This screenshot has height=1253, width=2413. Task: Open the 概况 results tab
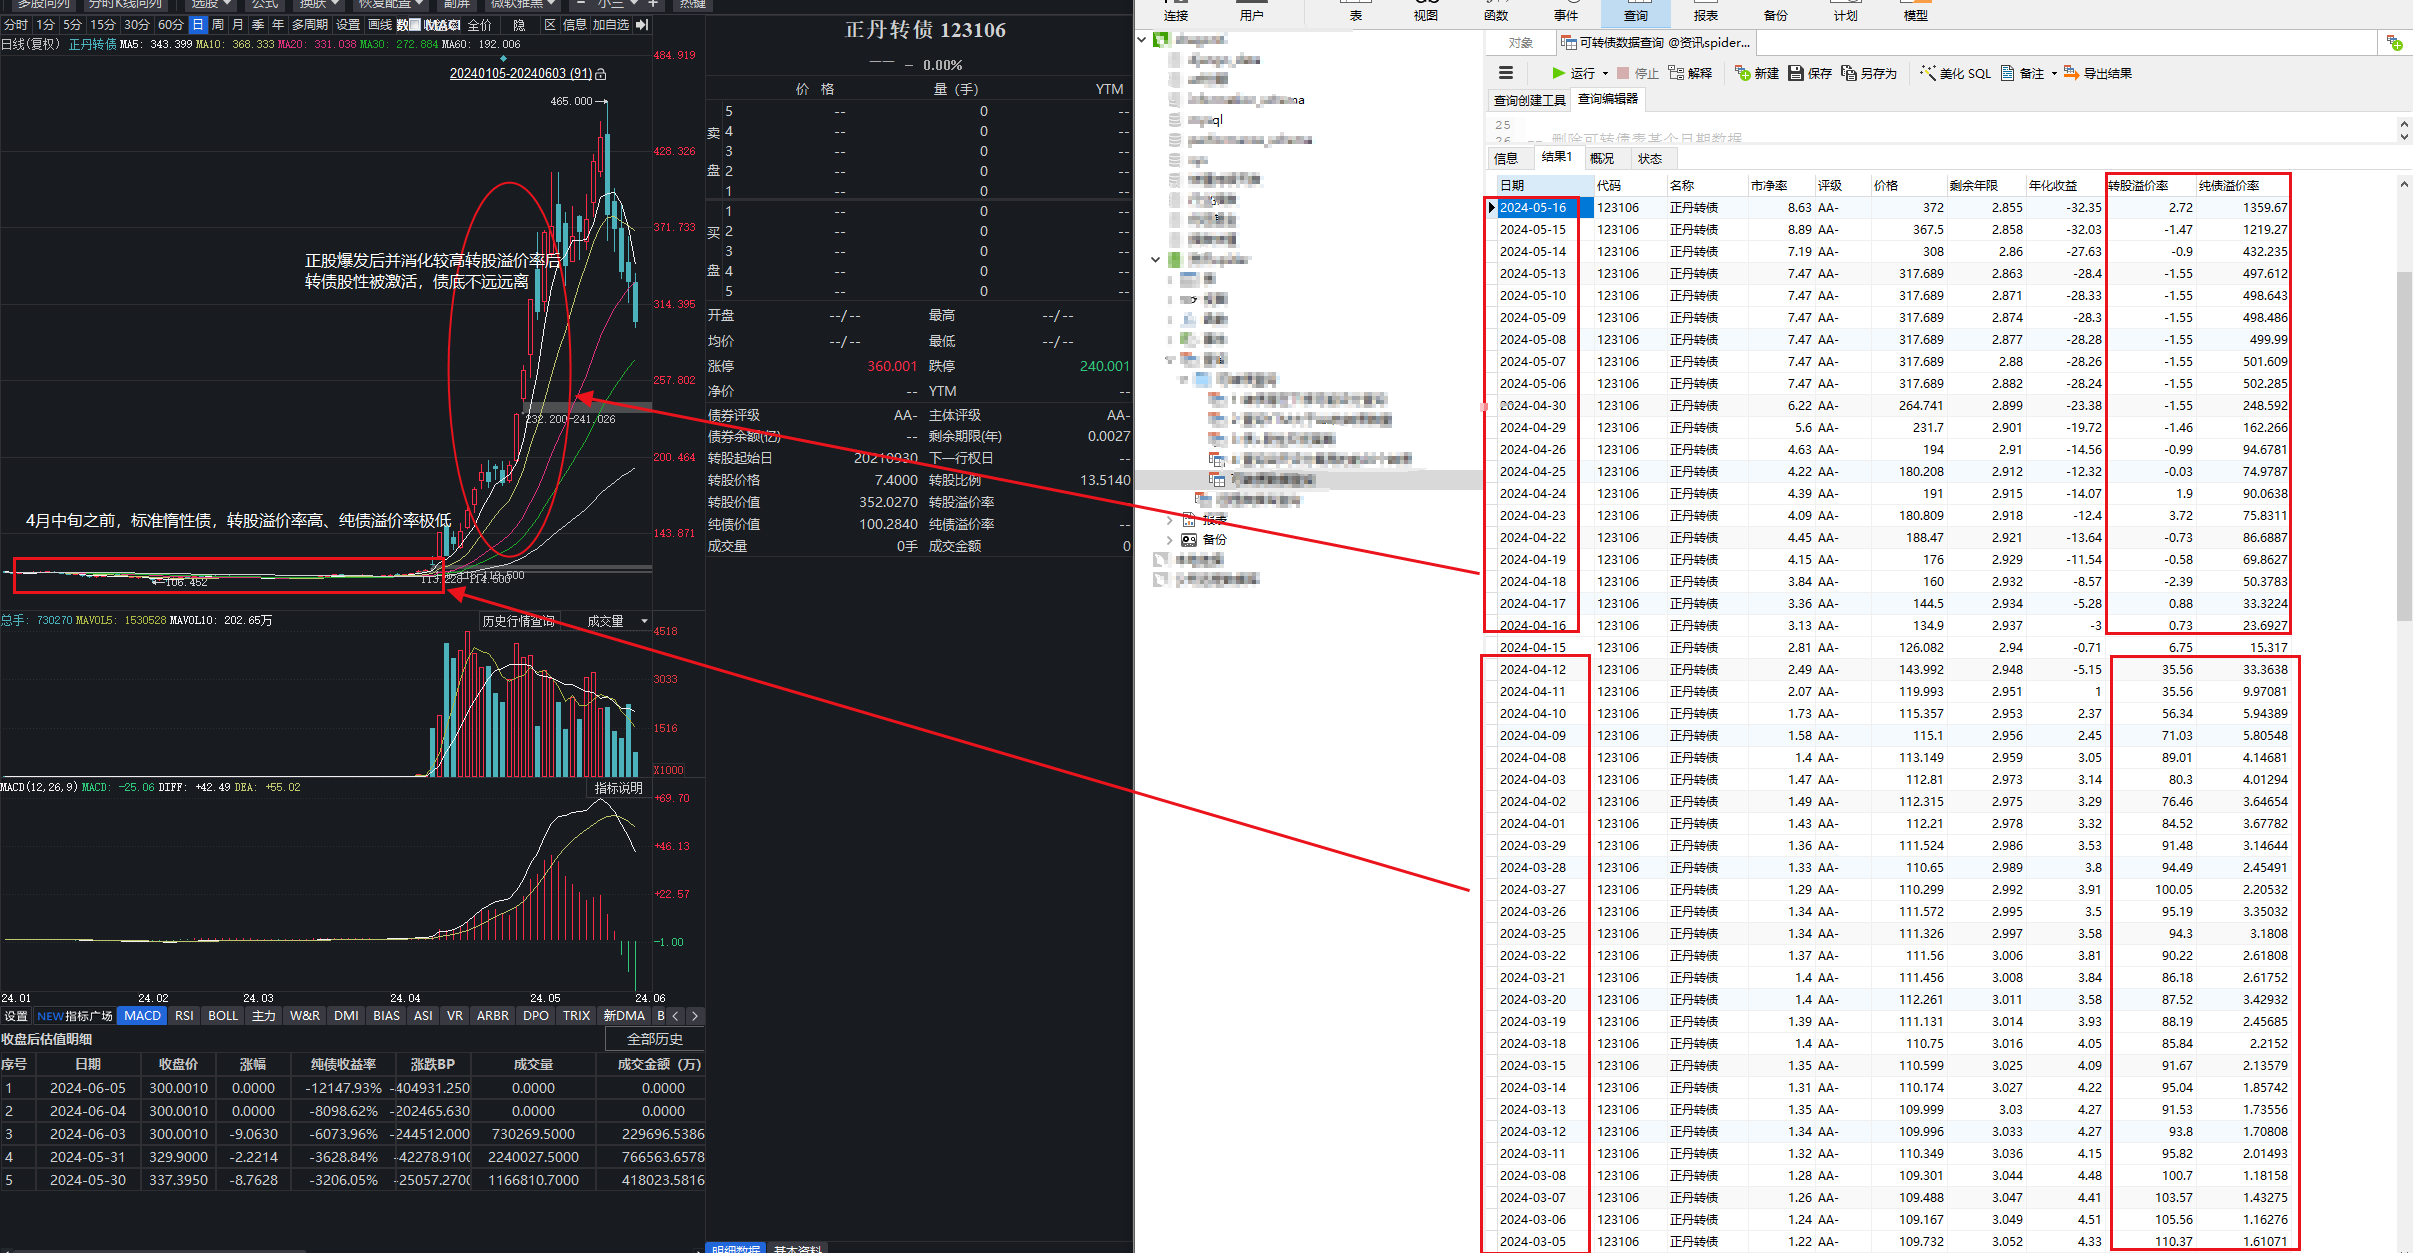(x=1601, y=158)
